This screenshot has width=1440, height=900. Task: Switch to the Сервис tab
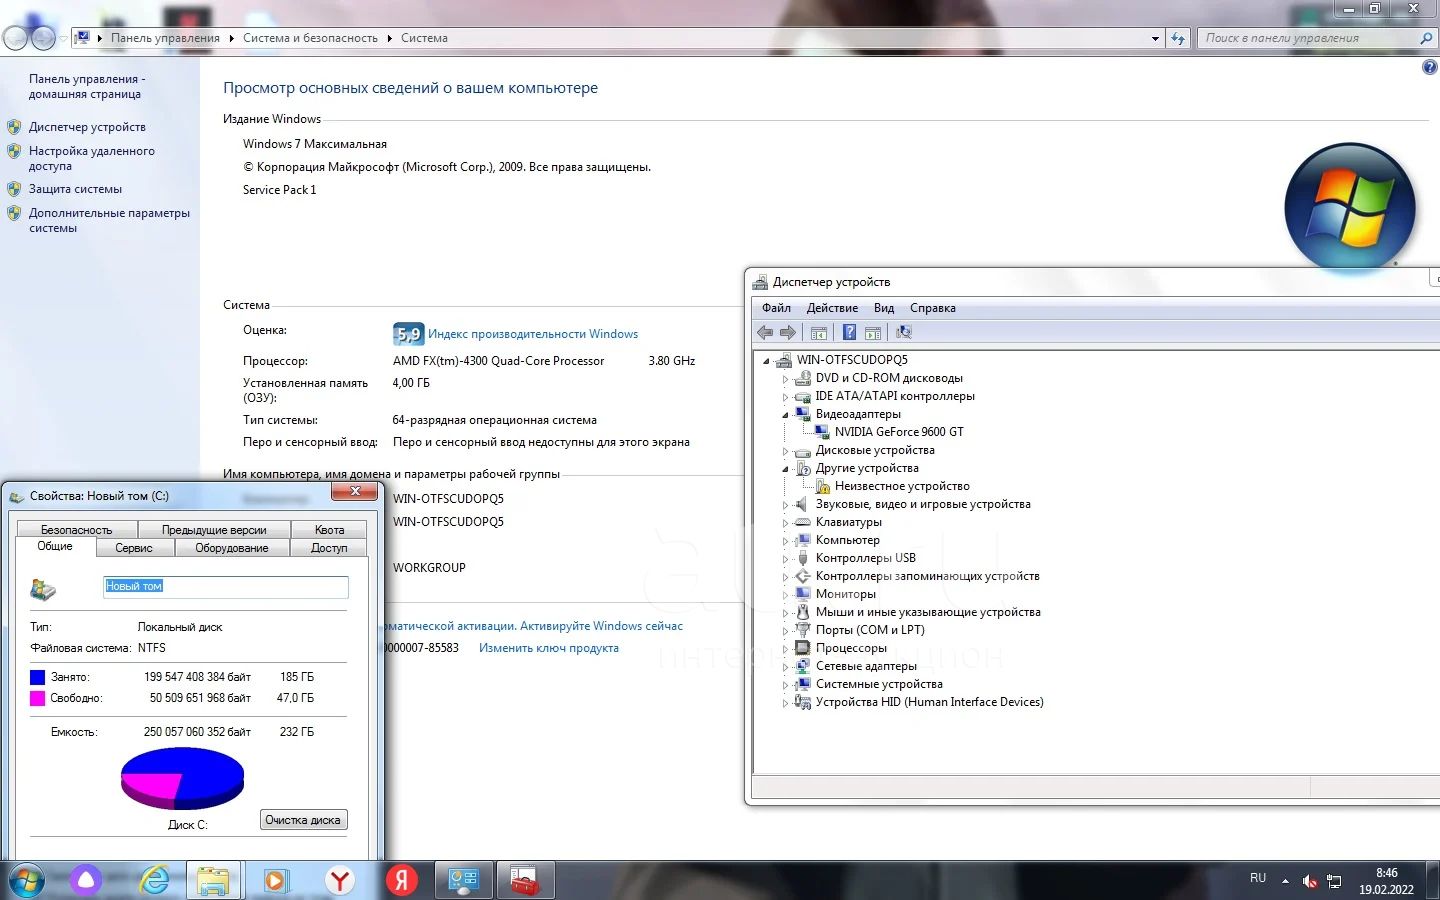(x=134, y=548)
